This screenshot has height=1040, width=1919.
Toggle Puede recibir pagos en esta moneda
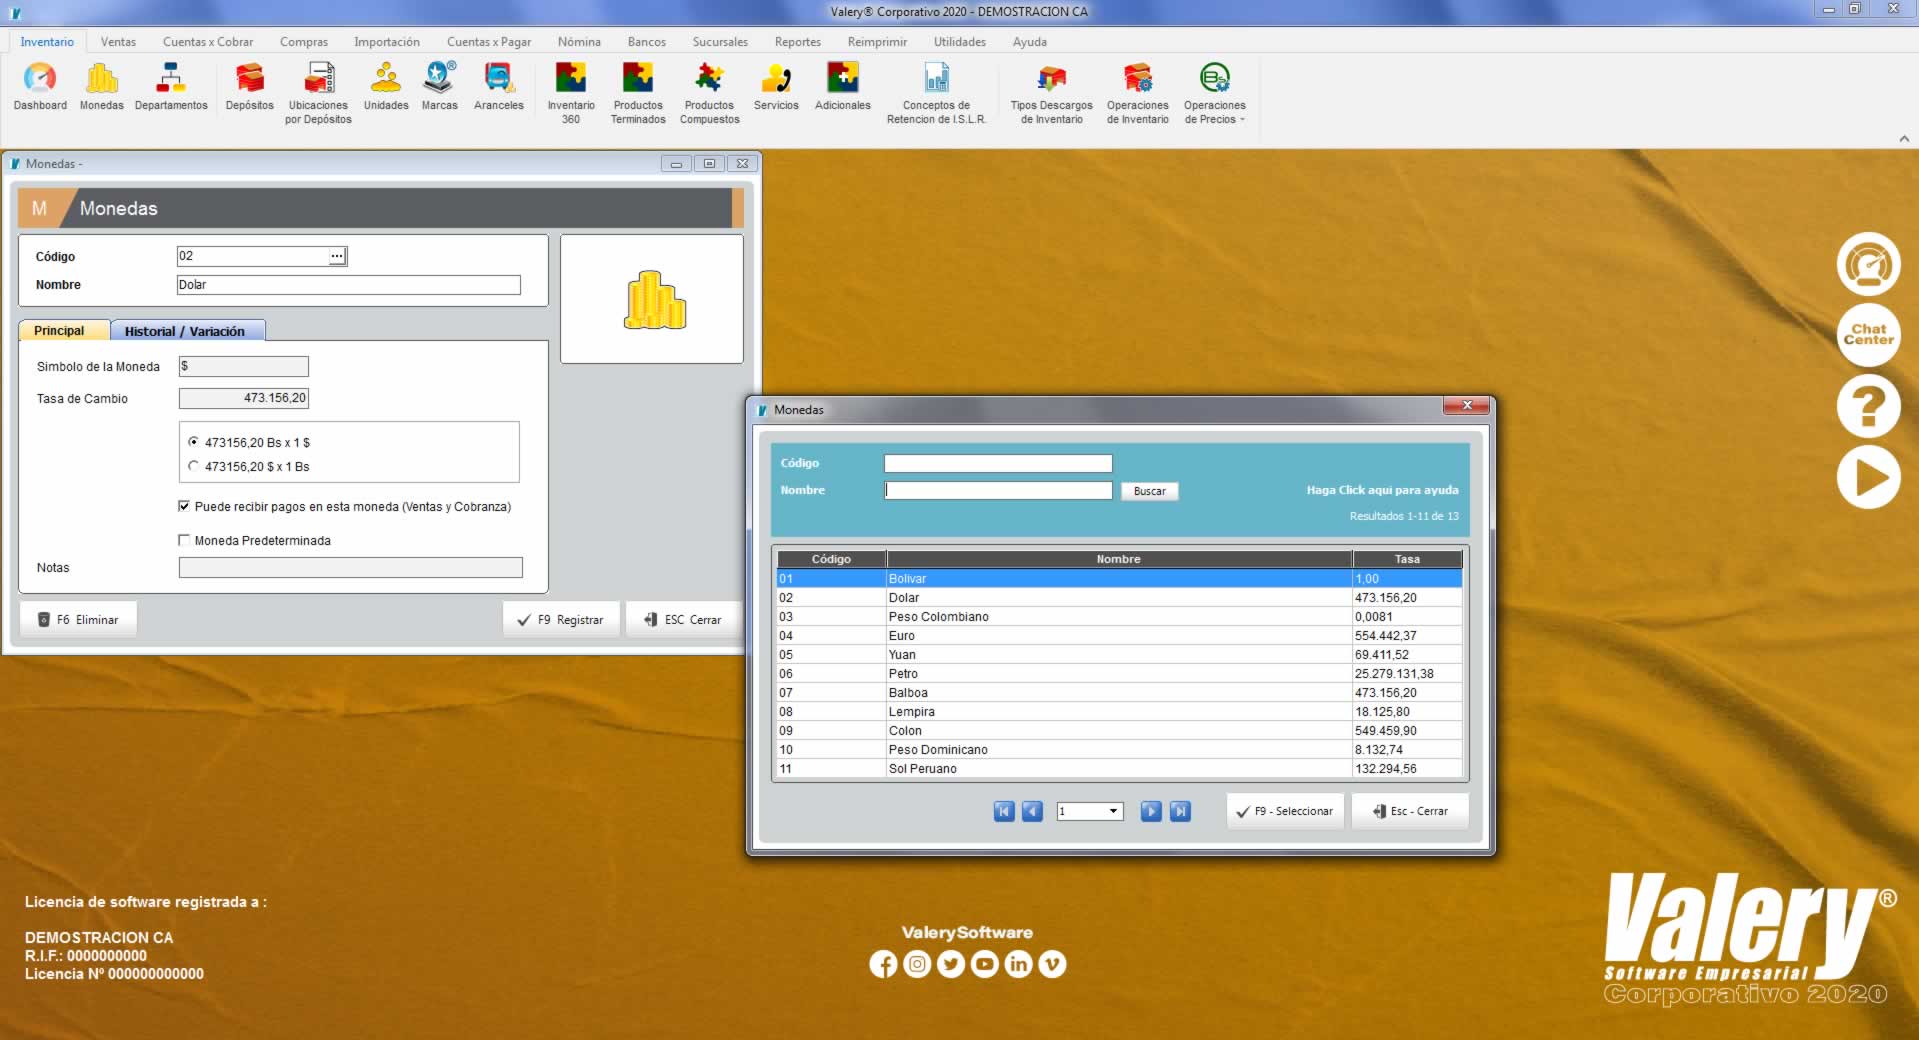pyautogui.click(x=184, y=506)
